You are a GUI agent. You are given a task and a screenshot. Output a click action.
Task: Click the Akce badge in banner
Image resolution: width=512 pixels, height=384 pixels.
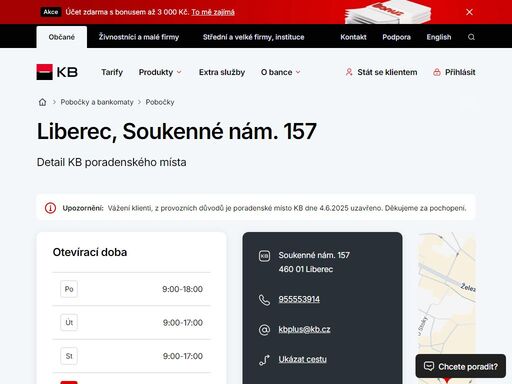point(51,12)
